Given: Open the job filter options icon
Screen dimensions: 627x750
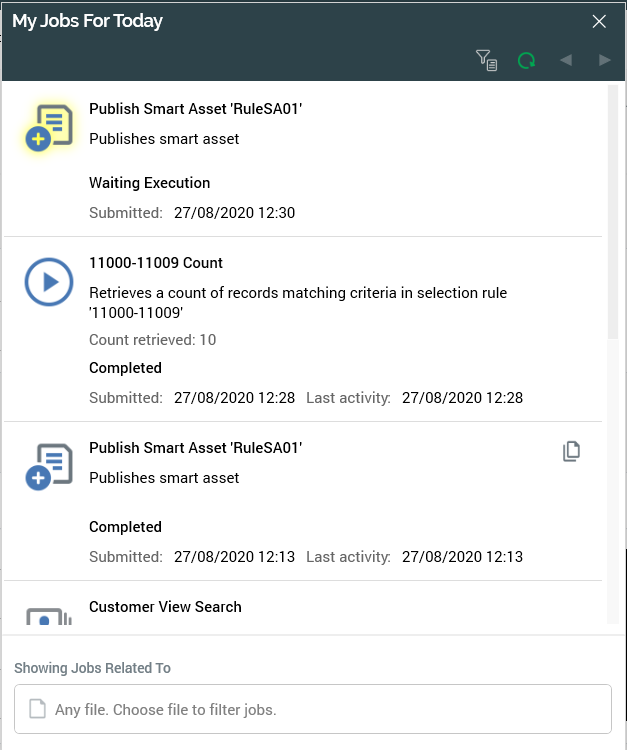Looking at the screenshot, I should tap(486, 61).
